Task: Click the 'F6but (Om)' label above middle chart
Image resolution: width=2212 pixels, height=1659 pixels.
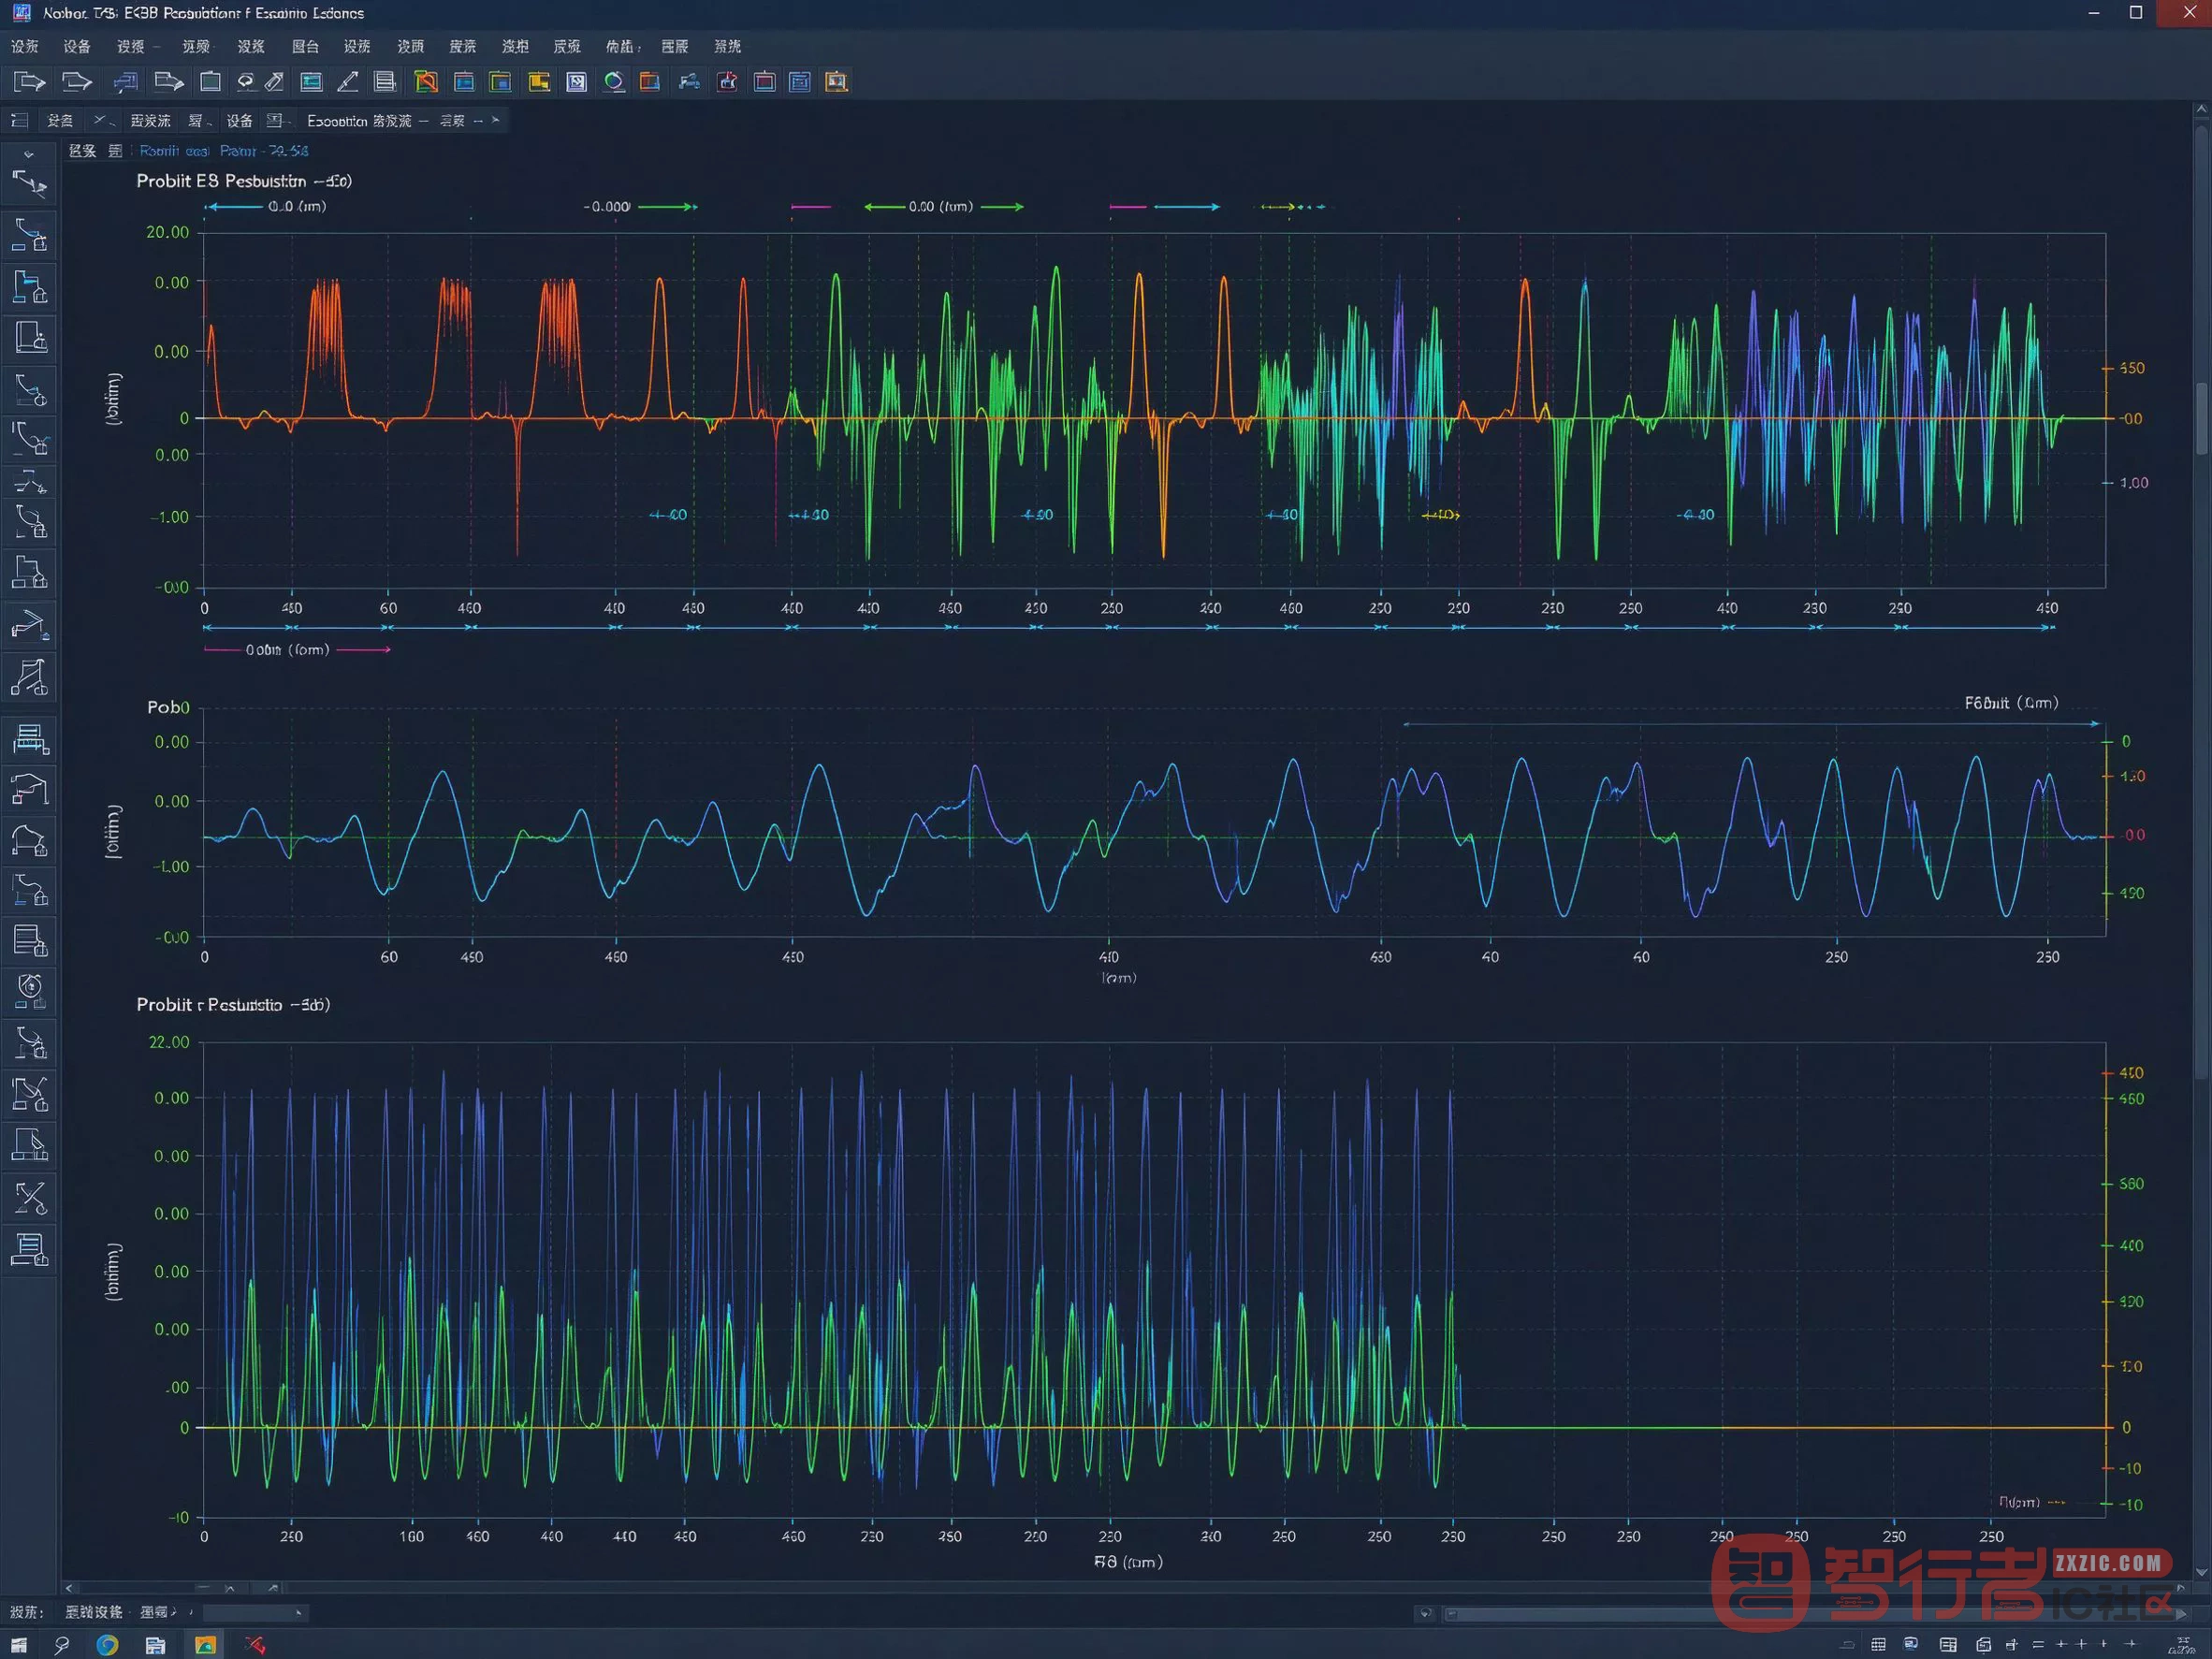Action: coord(2011,703)
